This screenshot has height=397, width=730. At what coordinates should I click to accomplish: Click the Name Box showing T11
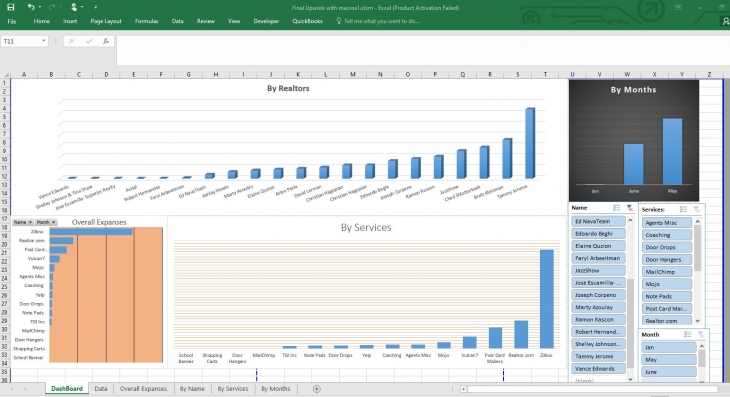pos(21,41)
